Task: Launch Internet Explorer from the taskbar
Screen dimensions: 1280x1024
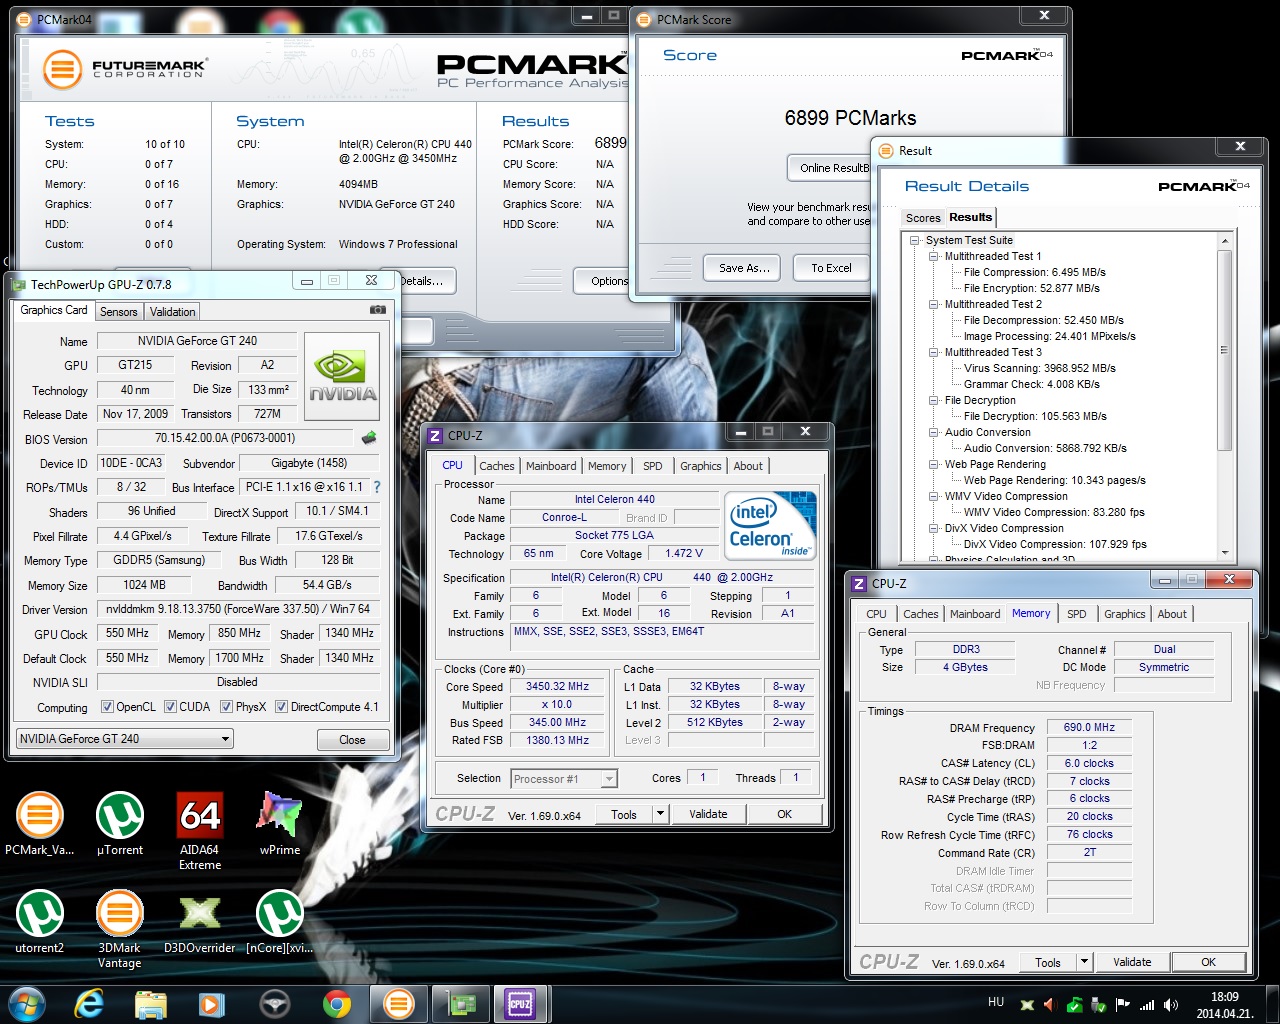Action: coord(90,1004)
